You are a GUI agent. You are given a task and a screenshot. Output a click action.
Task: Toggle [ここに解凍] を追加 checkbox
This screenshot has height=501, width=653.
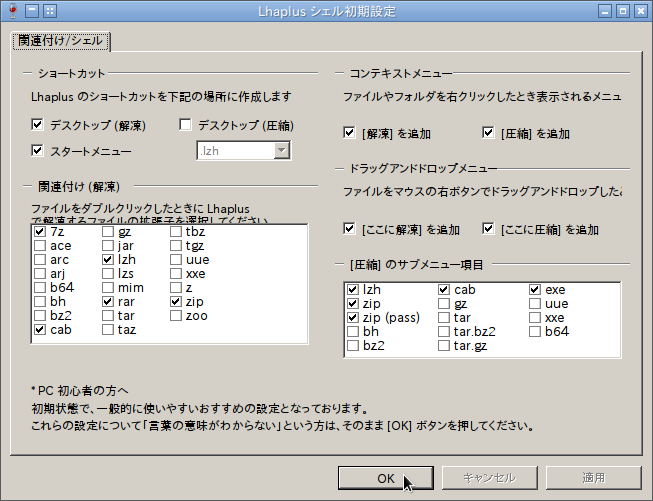(349, 229)
